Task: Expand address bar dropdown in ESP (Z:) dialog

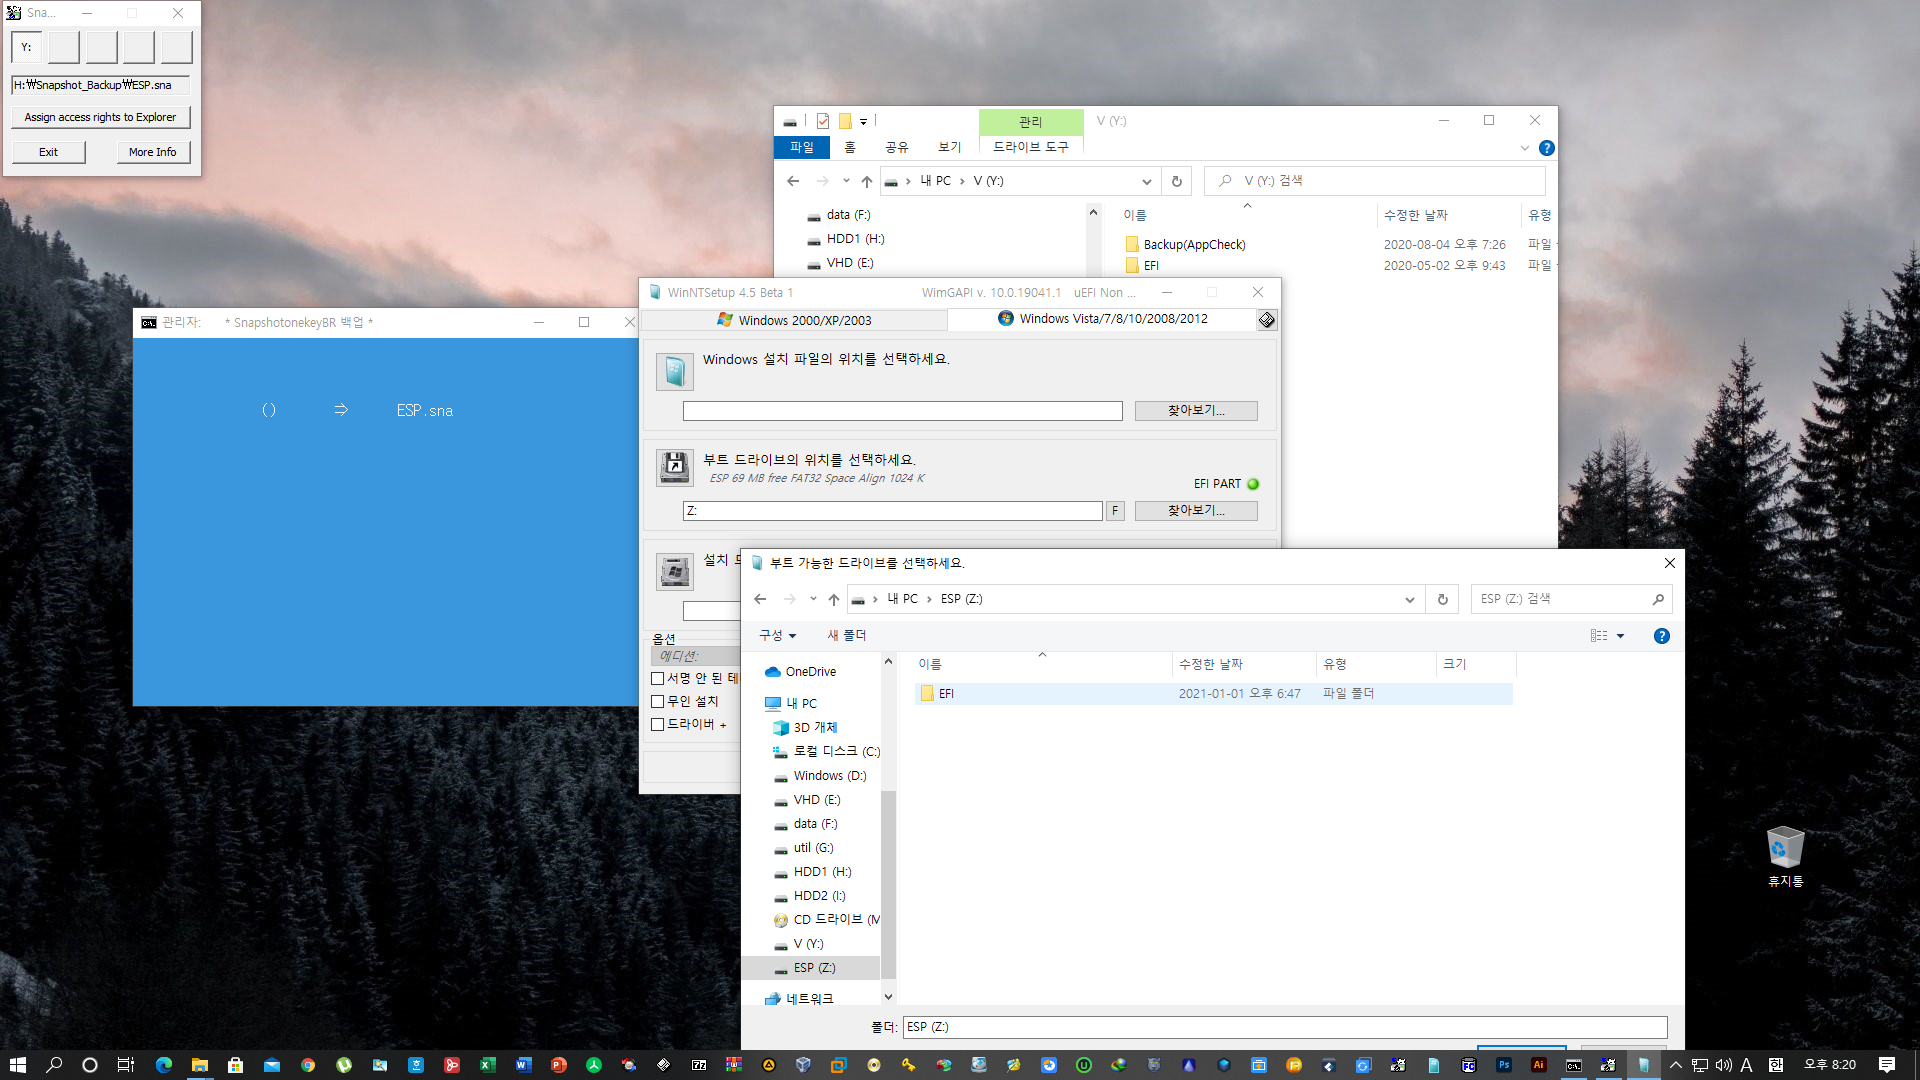Action: [1409, 599]
